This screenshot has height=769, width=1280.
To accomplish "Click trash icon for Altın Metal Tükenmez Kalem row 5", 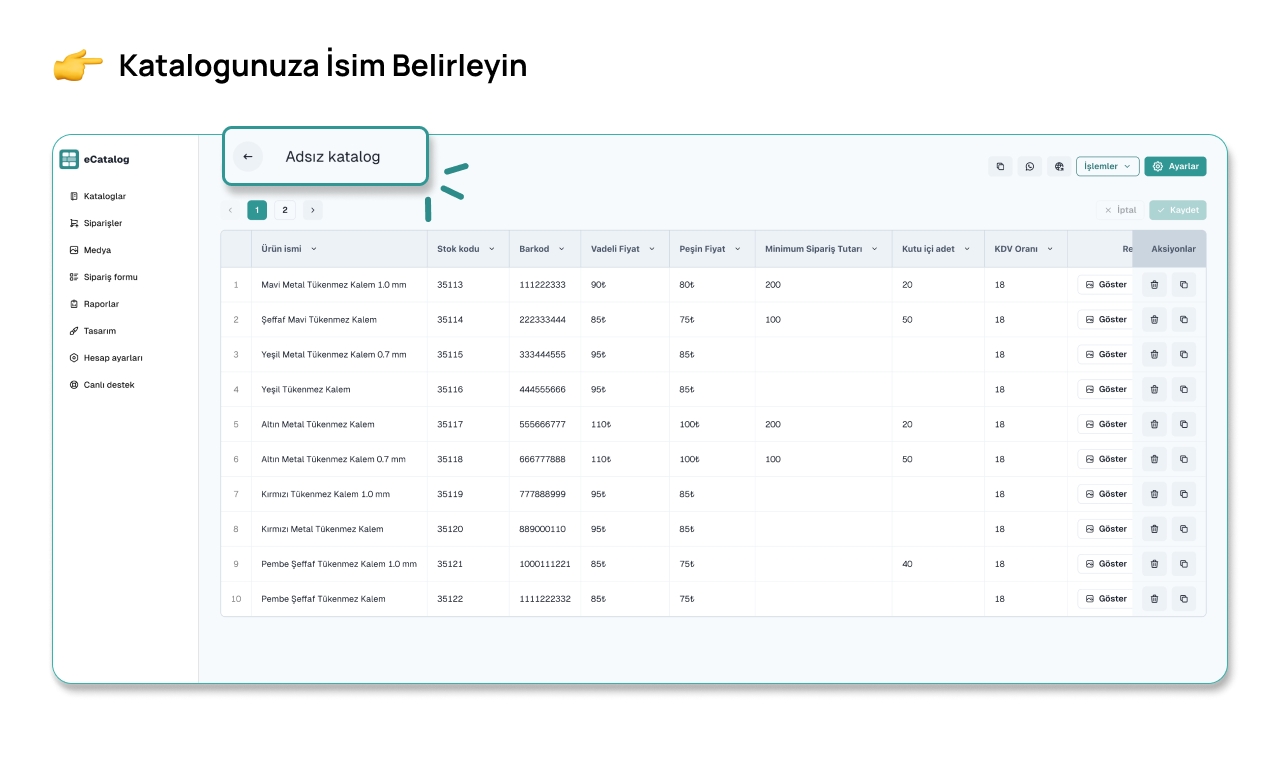I will coord(1154,424).
